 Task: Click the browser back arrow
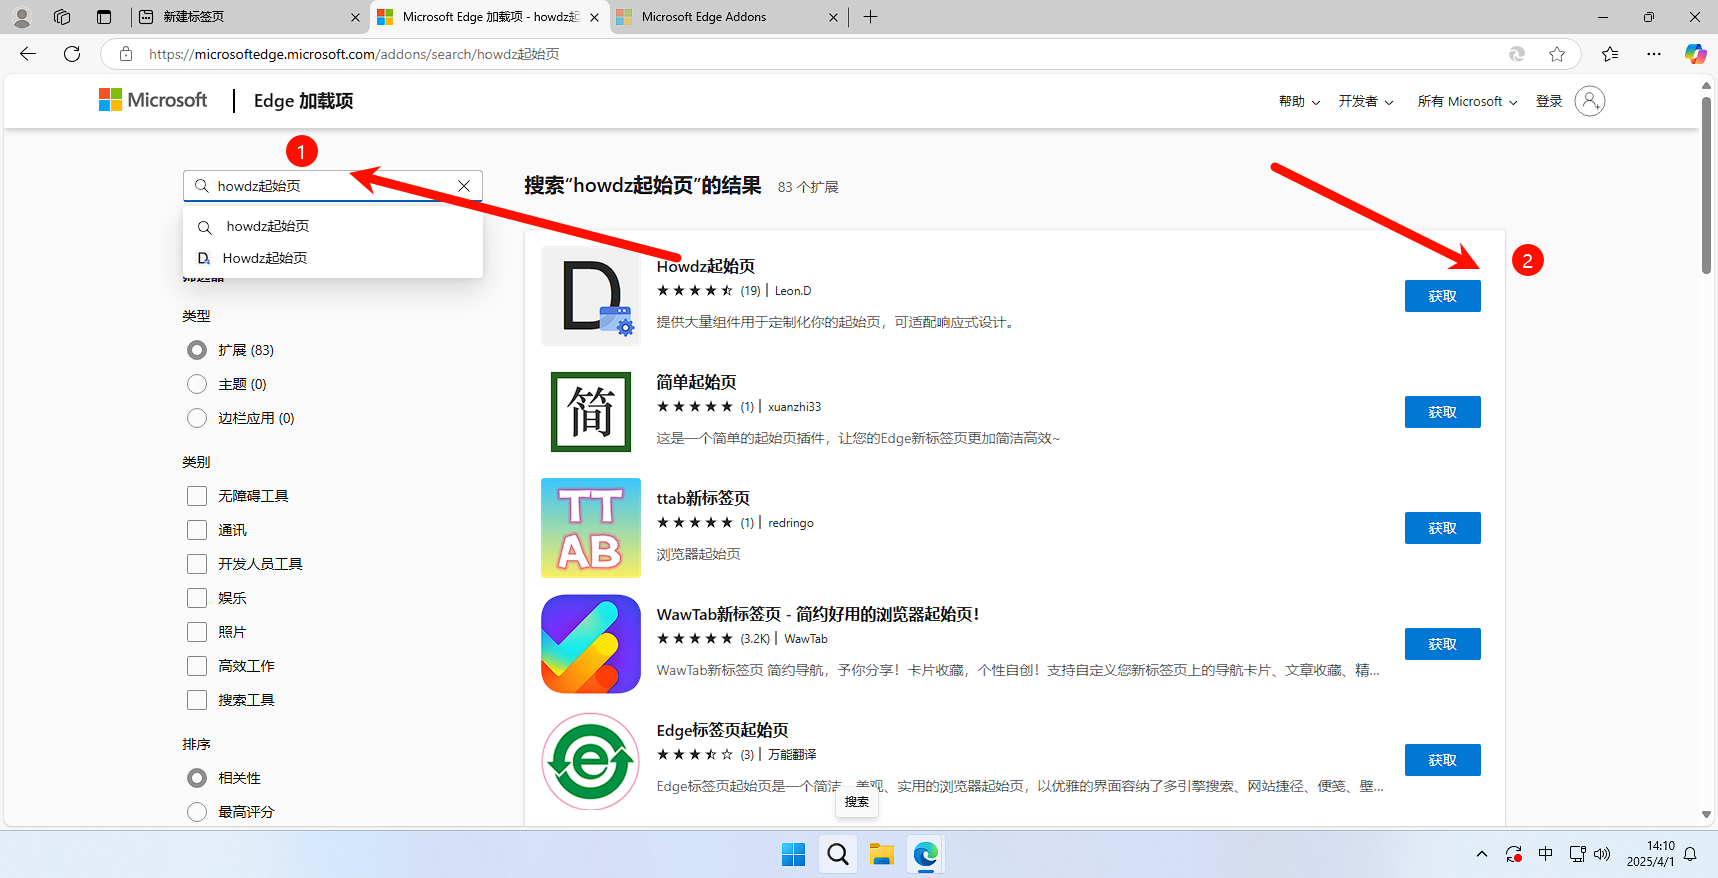coord(28,54)
